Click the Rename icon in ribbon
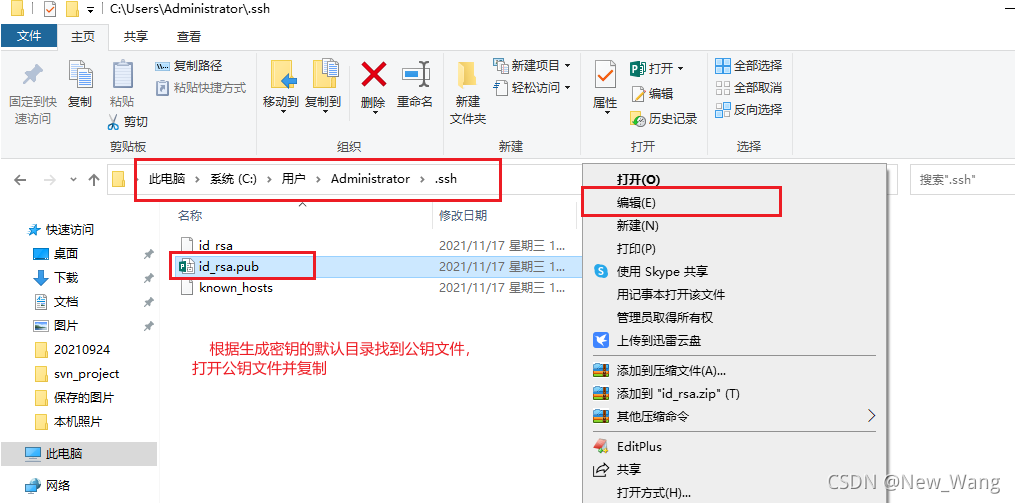The width and height of the screenshot is (1015, 503). tap(415, 74)
